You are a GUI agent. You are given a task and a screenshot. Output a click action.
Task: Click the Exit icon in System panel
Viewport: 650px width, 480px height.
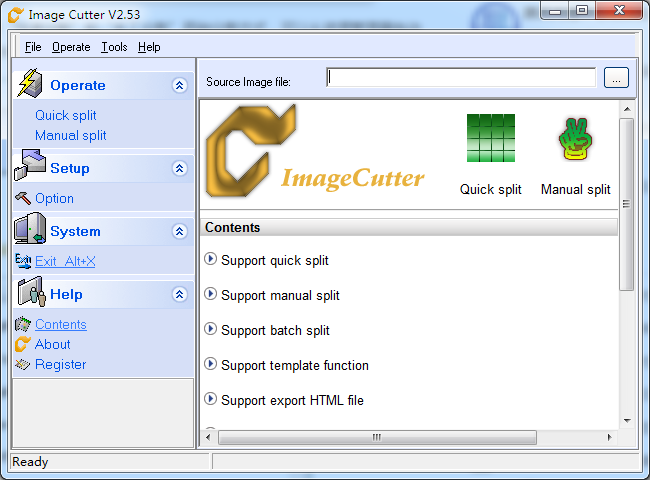23,261
